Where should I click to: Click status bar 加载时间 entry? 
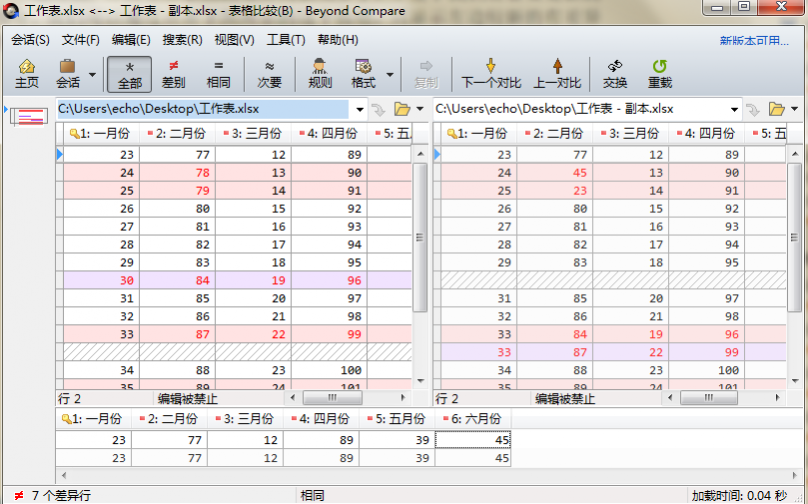point(739,496)
